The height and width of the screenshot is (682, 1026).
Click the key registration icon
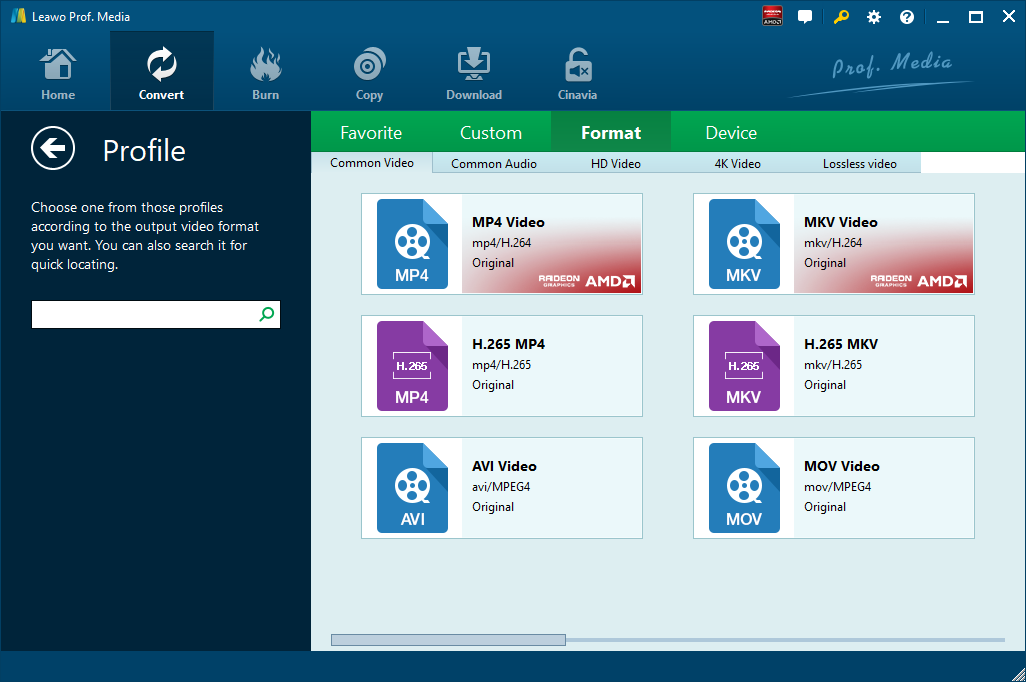pos(842,17)
